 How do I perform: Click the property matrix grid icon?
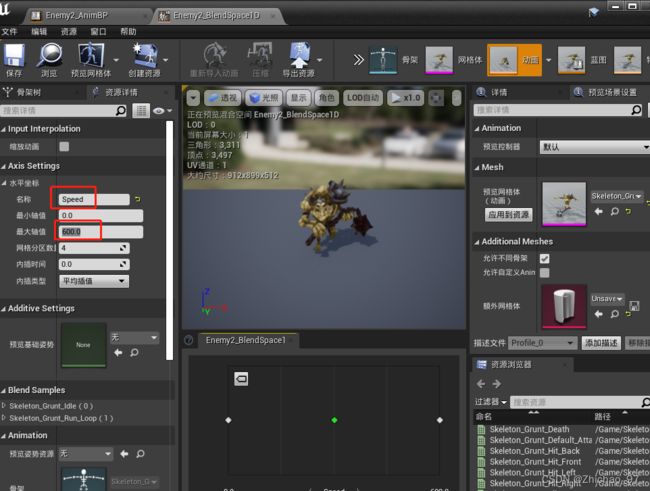pyautogui.click(x=141, y=111)
